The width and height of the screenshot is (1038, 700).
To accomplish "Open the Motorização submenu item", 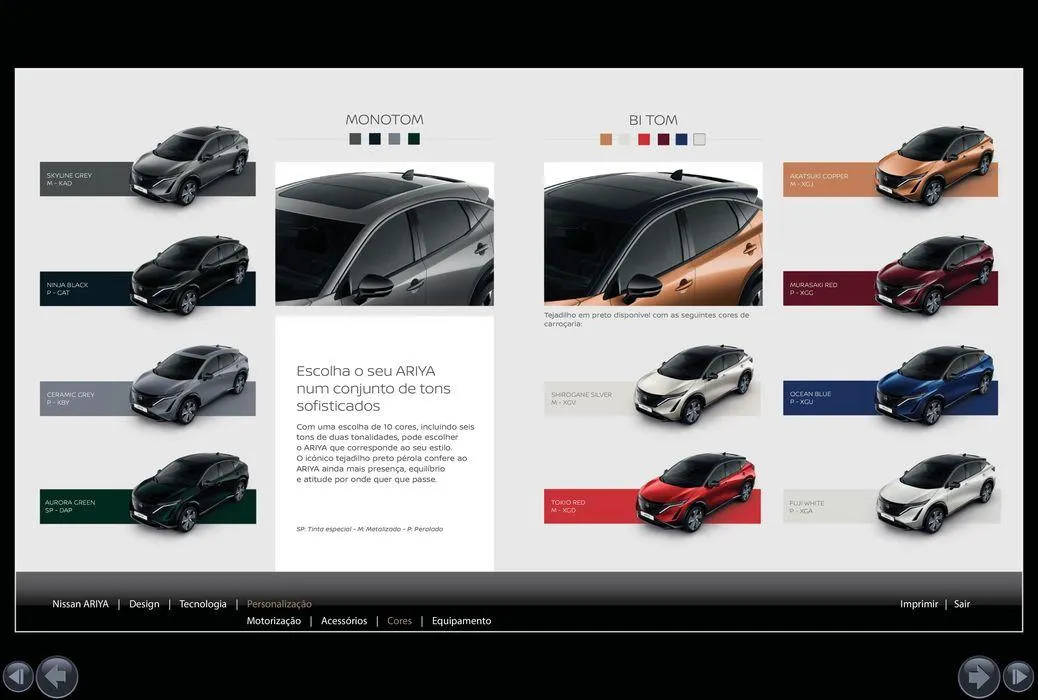I will pyautogui.click(x=273, y=621).
